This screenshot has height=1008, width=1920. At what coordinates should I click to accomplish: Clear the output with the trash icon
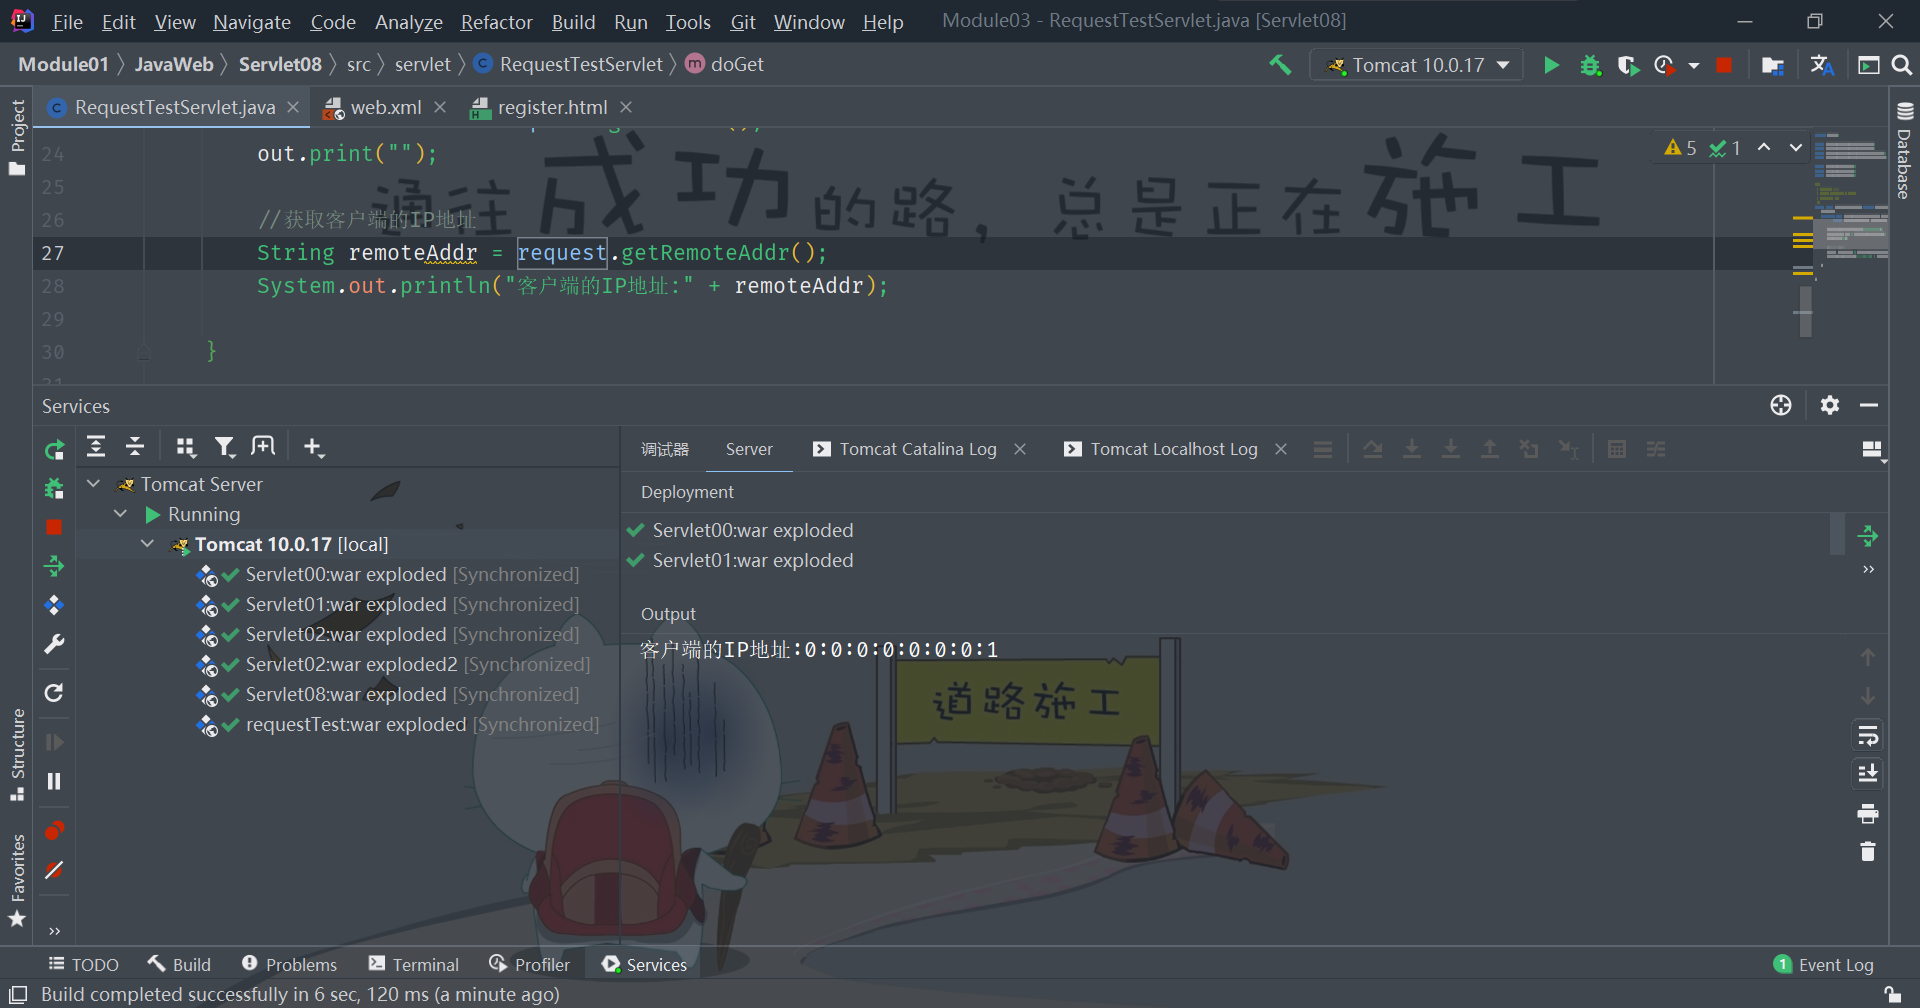pos(1868,852)
